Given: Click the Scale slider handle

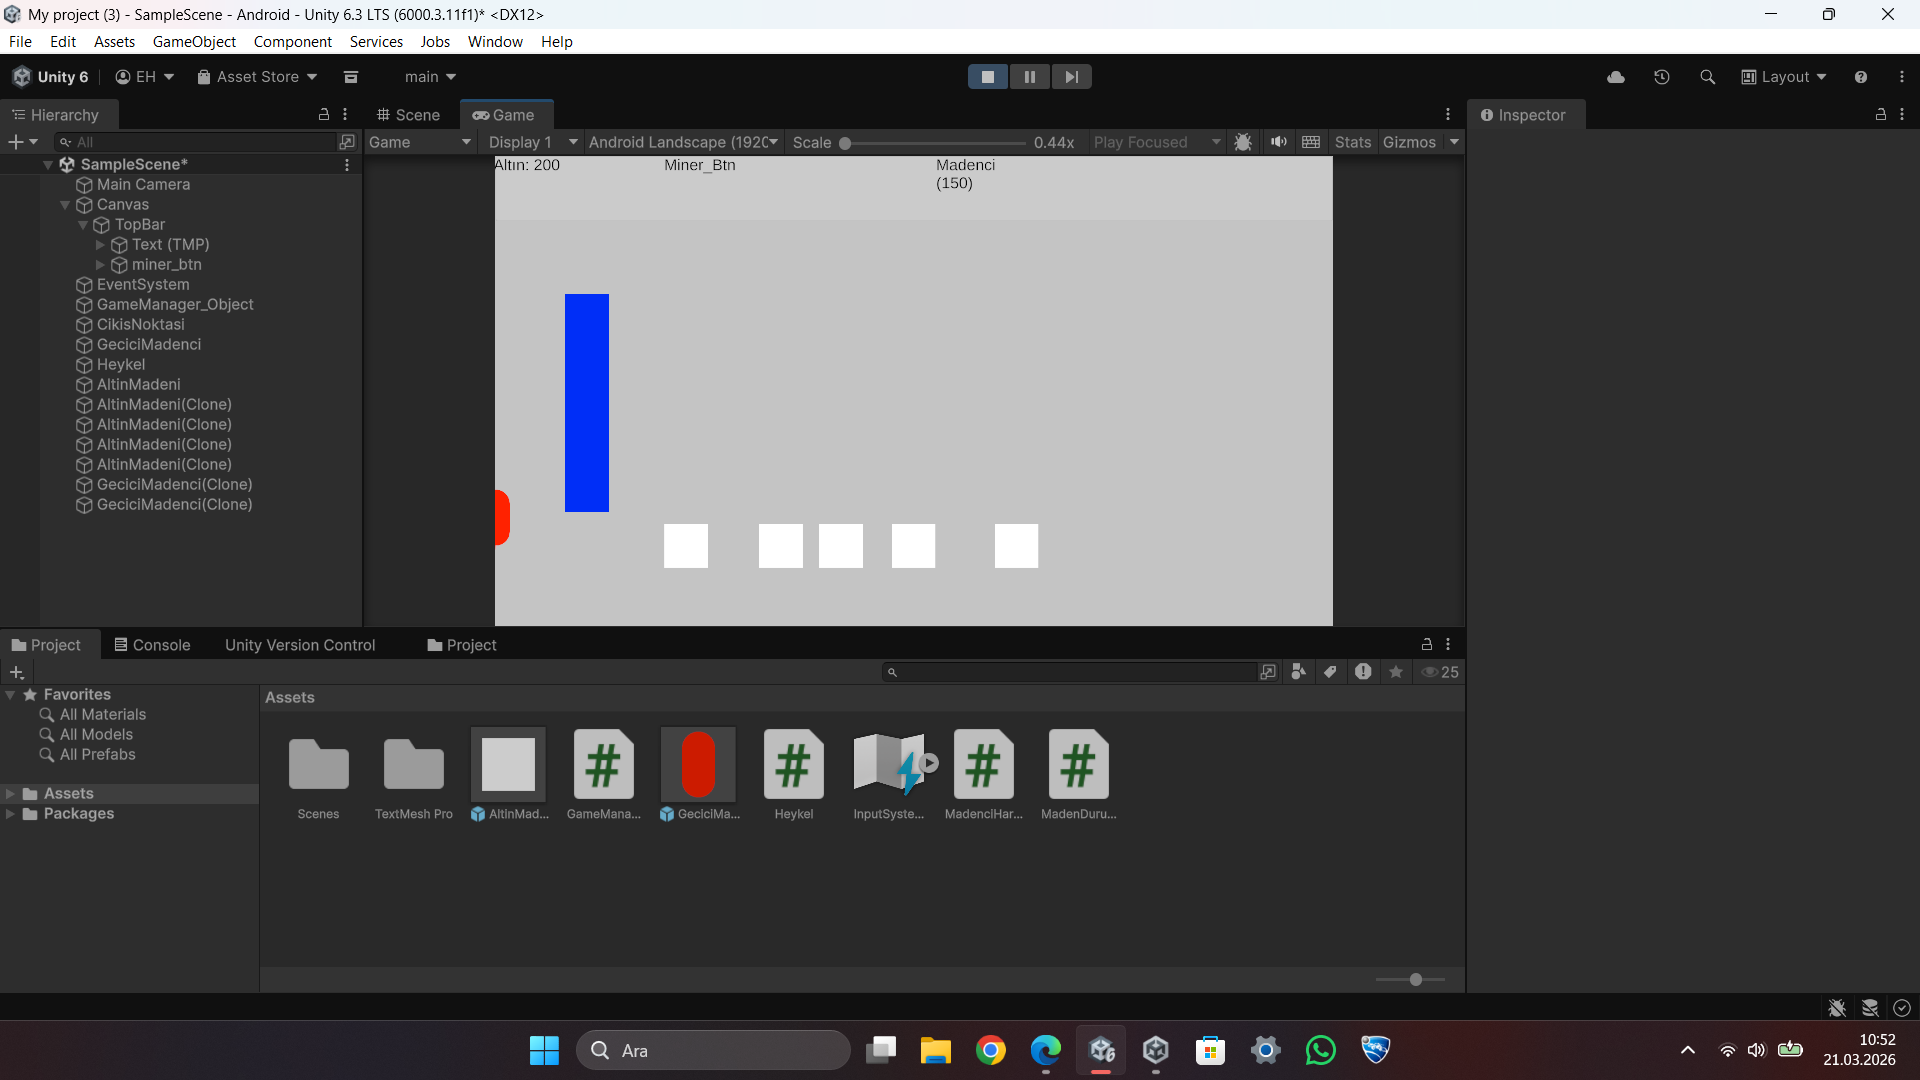Looking at the screenshot, I should click(845, 143).
